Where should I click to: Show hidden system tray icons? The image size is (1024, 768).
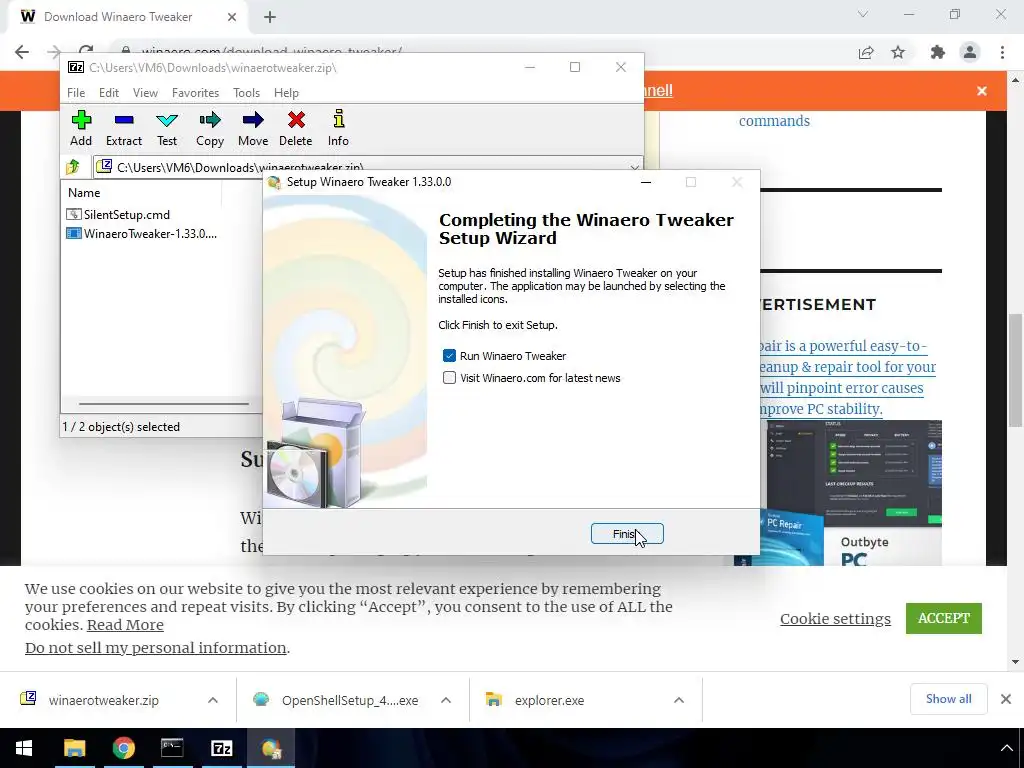pyautogui.click(x=1006, y=748)
